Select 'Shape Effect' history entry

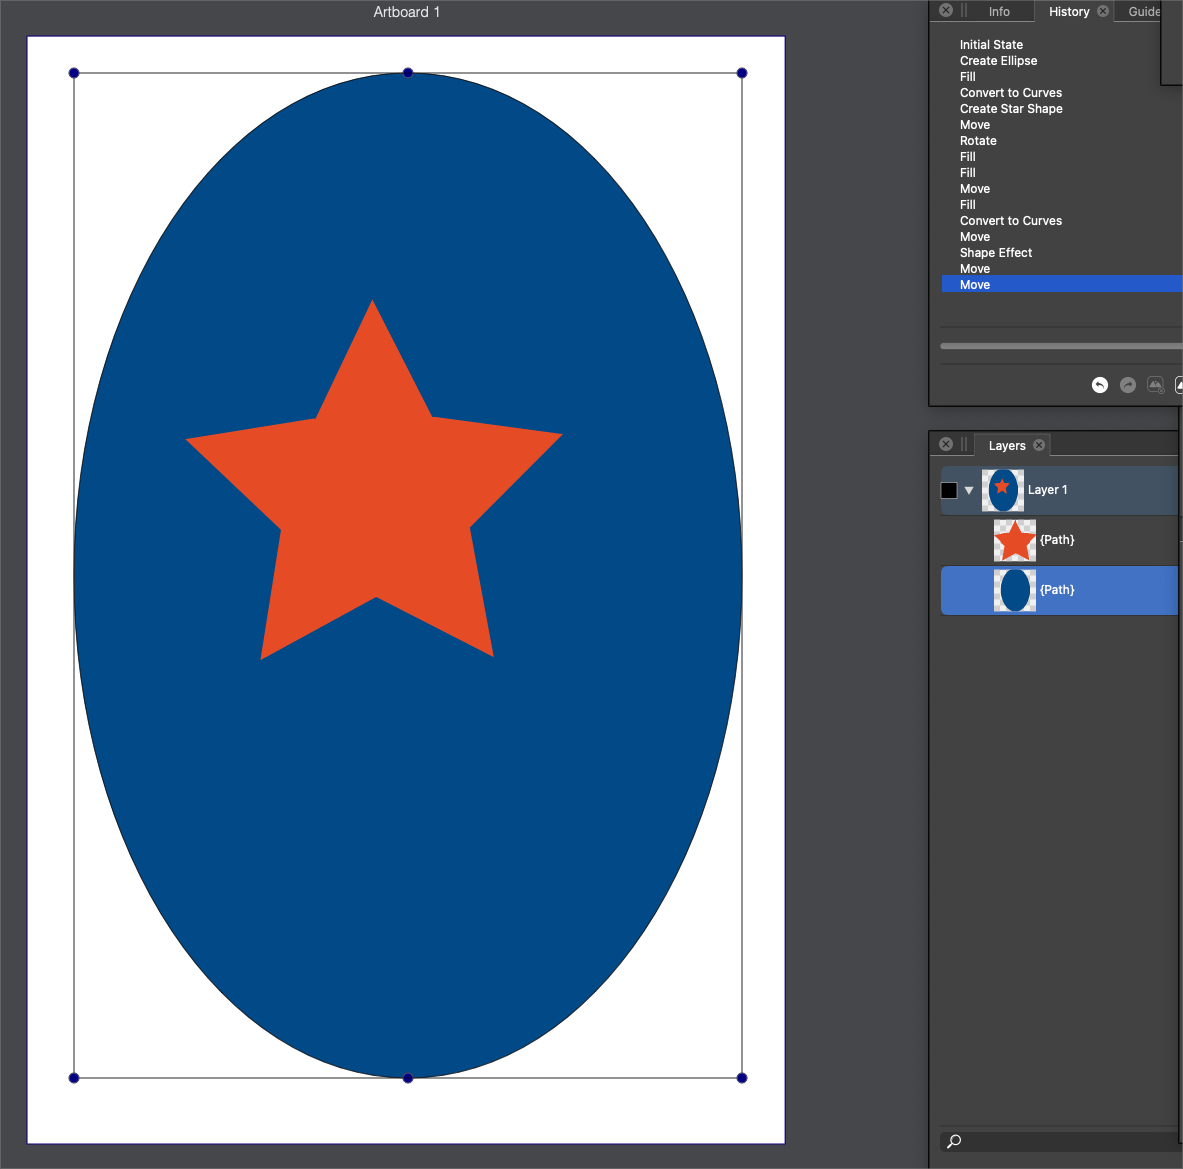click(x=996, y=253)
